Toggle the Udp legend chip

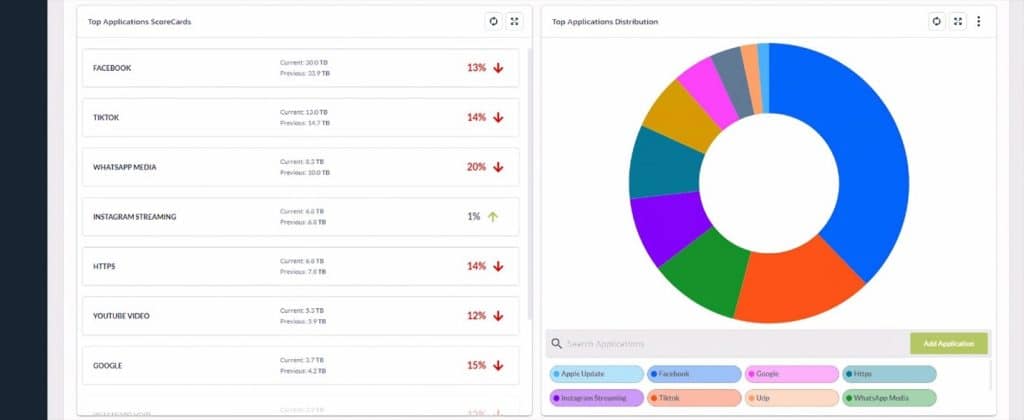coord(792,398)
